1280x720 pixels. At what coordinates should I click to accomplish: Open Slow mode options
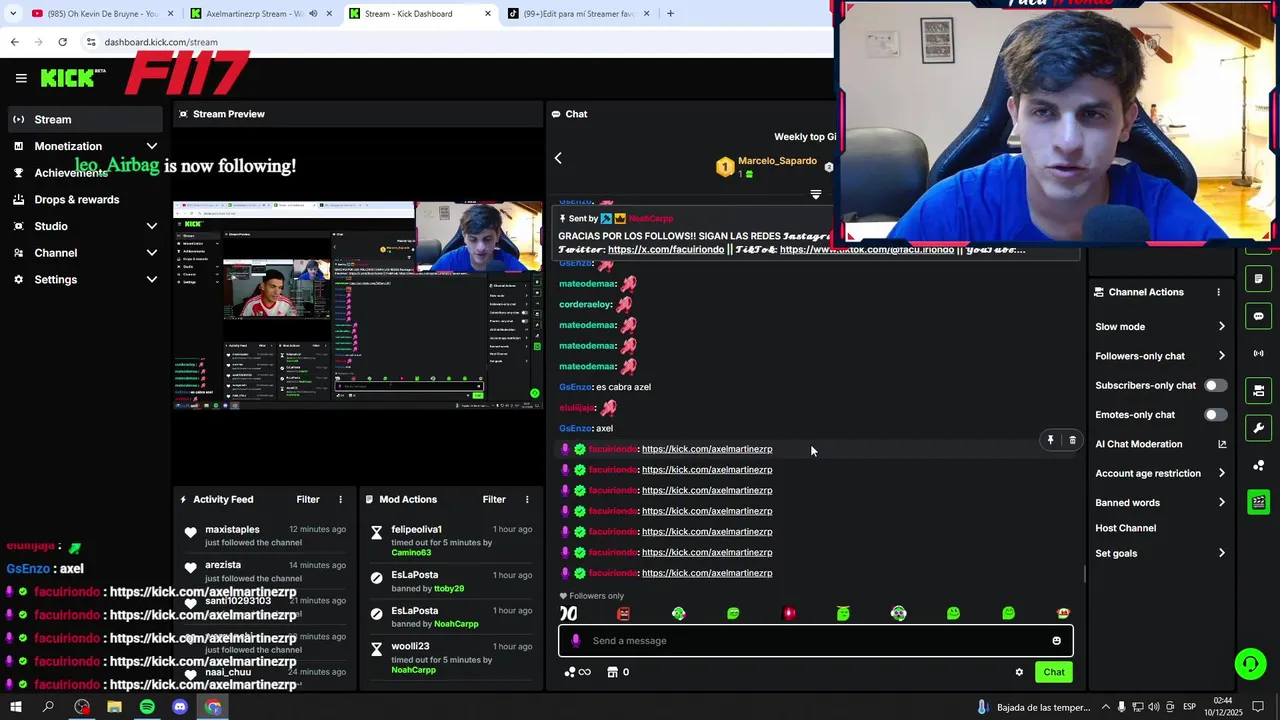(x=1160, y=327)
